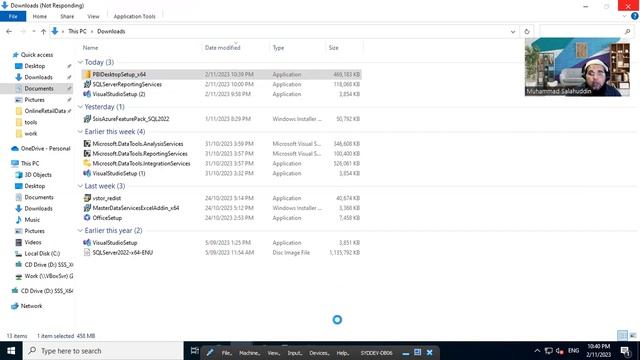Open 3D Objects folder
The height and width of the screenshot is (360, 640).
38,175
